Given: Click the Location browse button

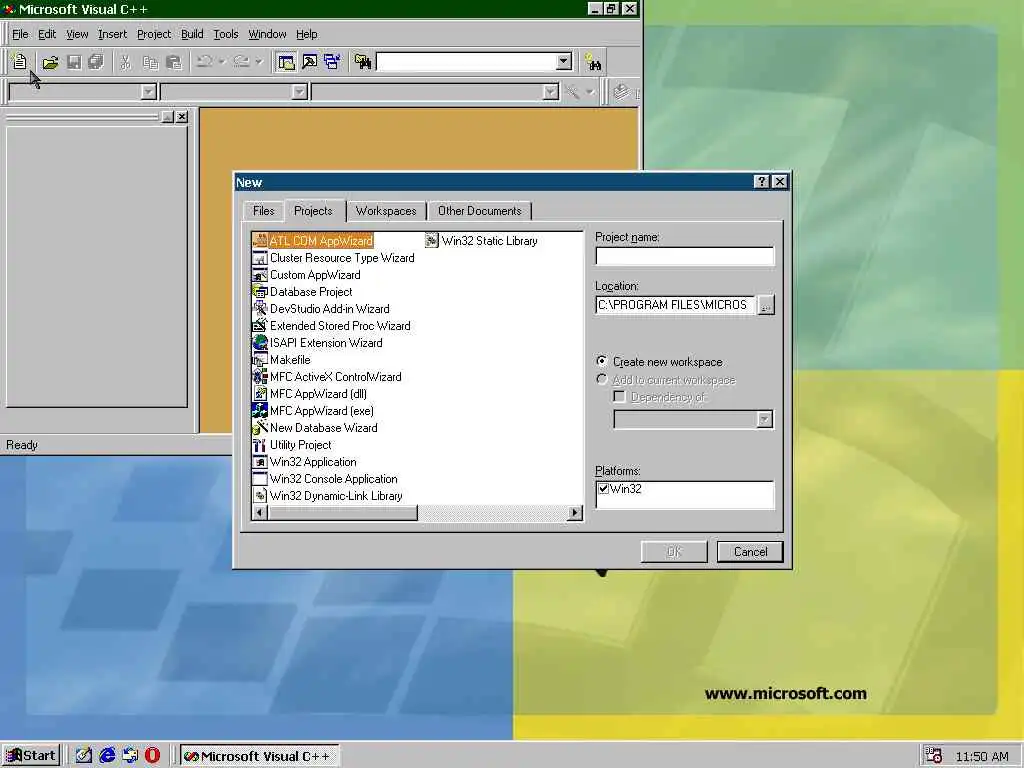Looking at the screenshot, I should point(766,305).
